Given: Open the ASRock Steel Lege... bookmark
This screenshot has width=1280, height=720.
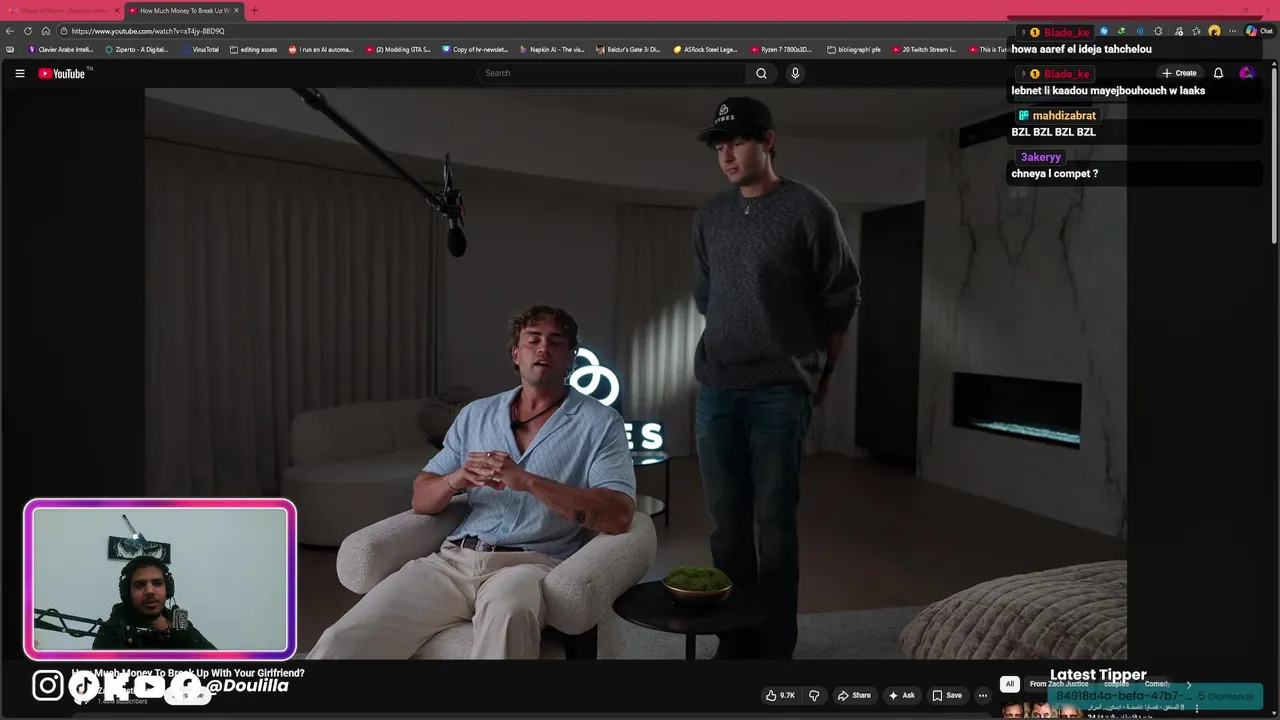Looking at the screenshot, I should pos(706,49).
